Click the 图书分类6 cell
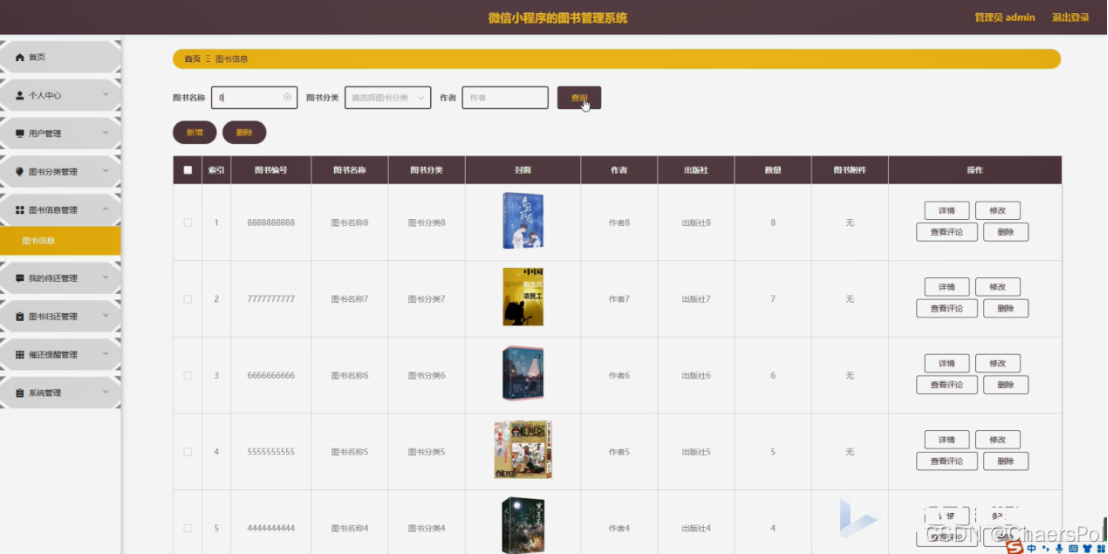Screen dimensions: 1108x554 pyautogui.click(x=427, y=375)
